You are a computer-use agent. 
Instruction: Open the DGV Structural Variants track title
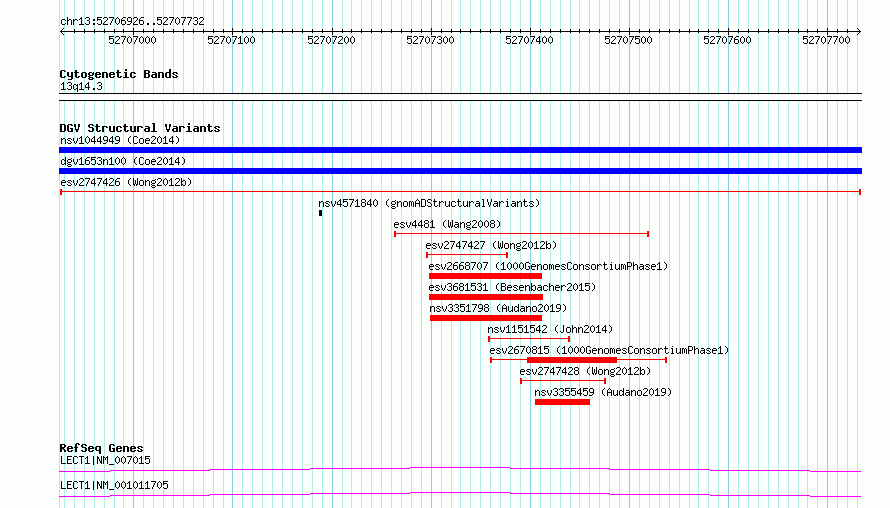coord(140,128)
